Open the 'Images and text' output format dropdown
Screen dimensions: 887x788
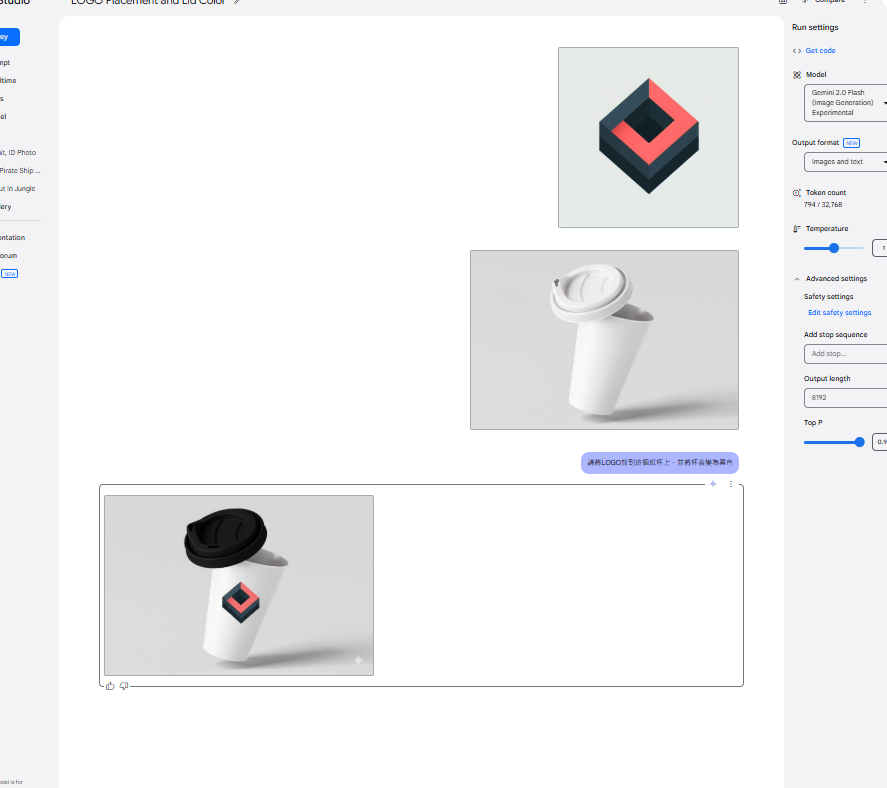coord(845,162)
